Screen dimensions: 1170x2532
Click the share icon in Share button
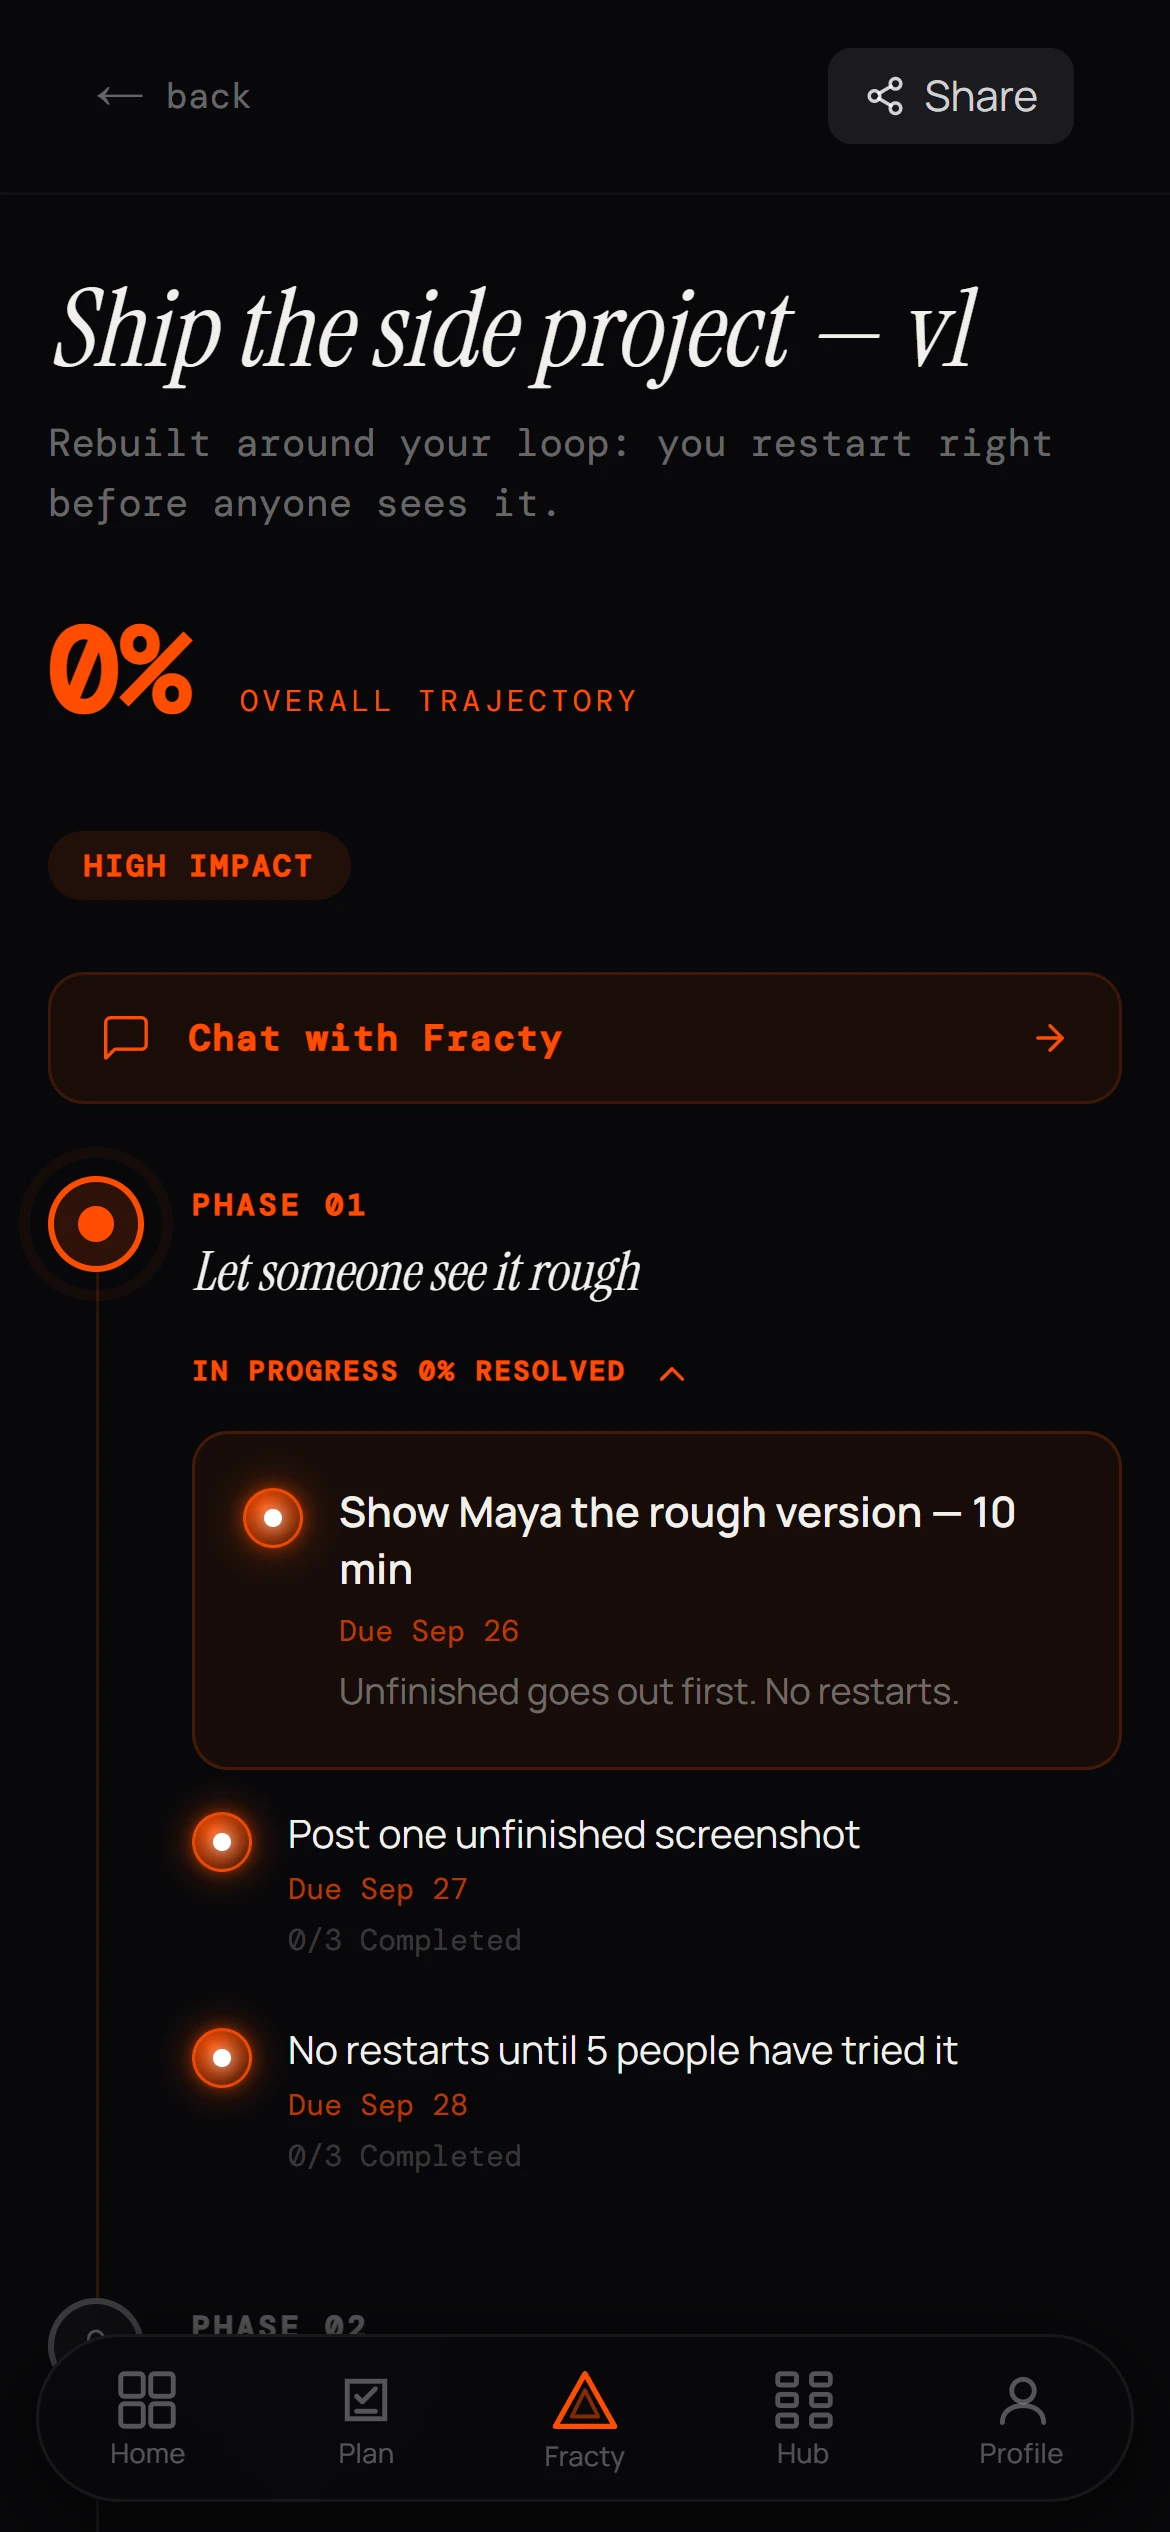(885, 96)
